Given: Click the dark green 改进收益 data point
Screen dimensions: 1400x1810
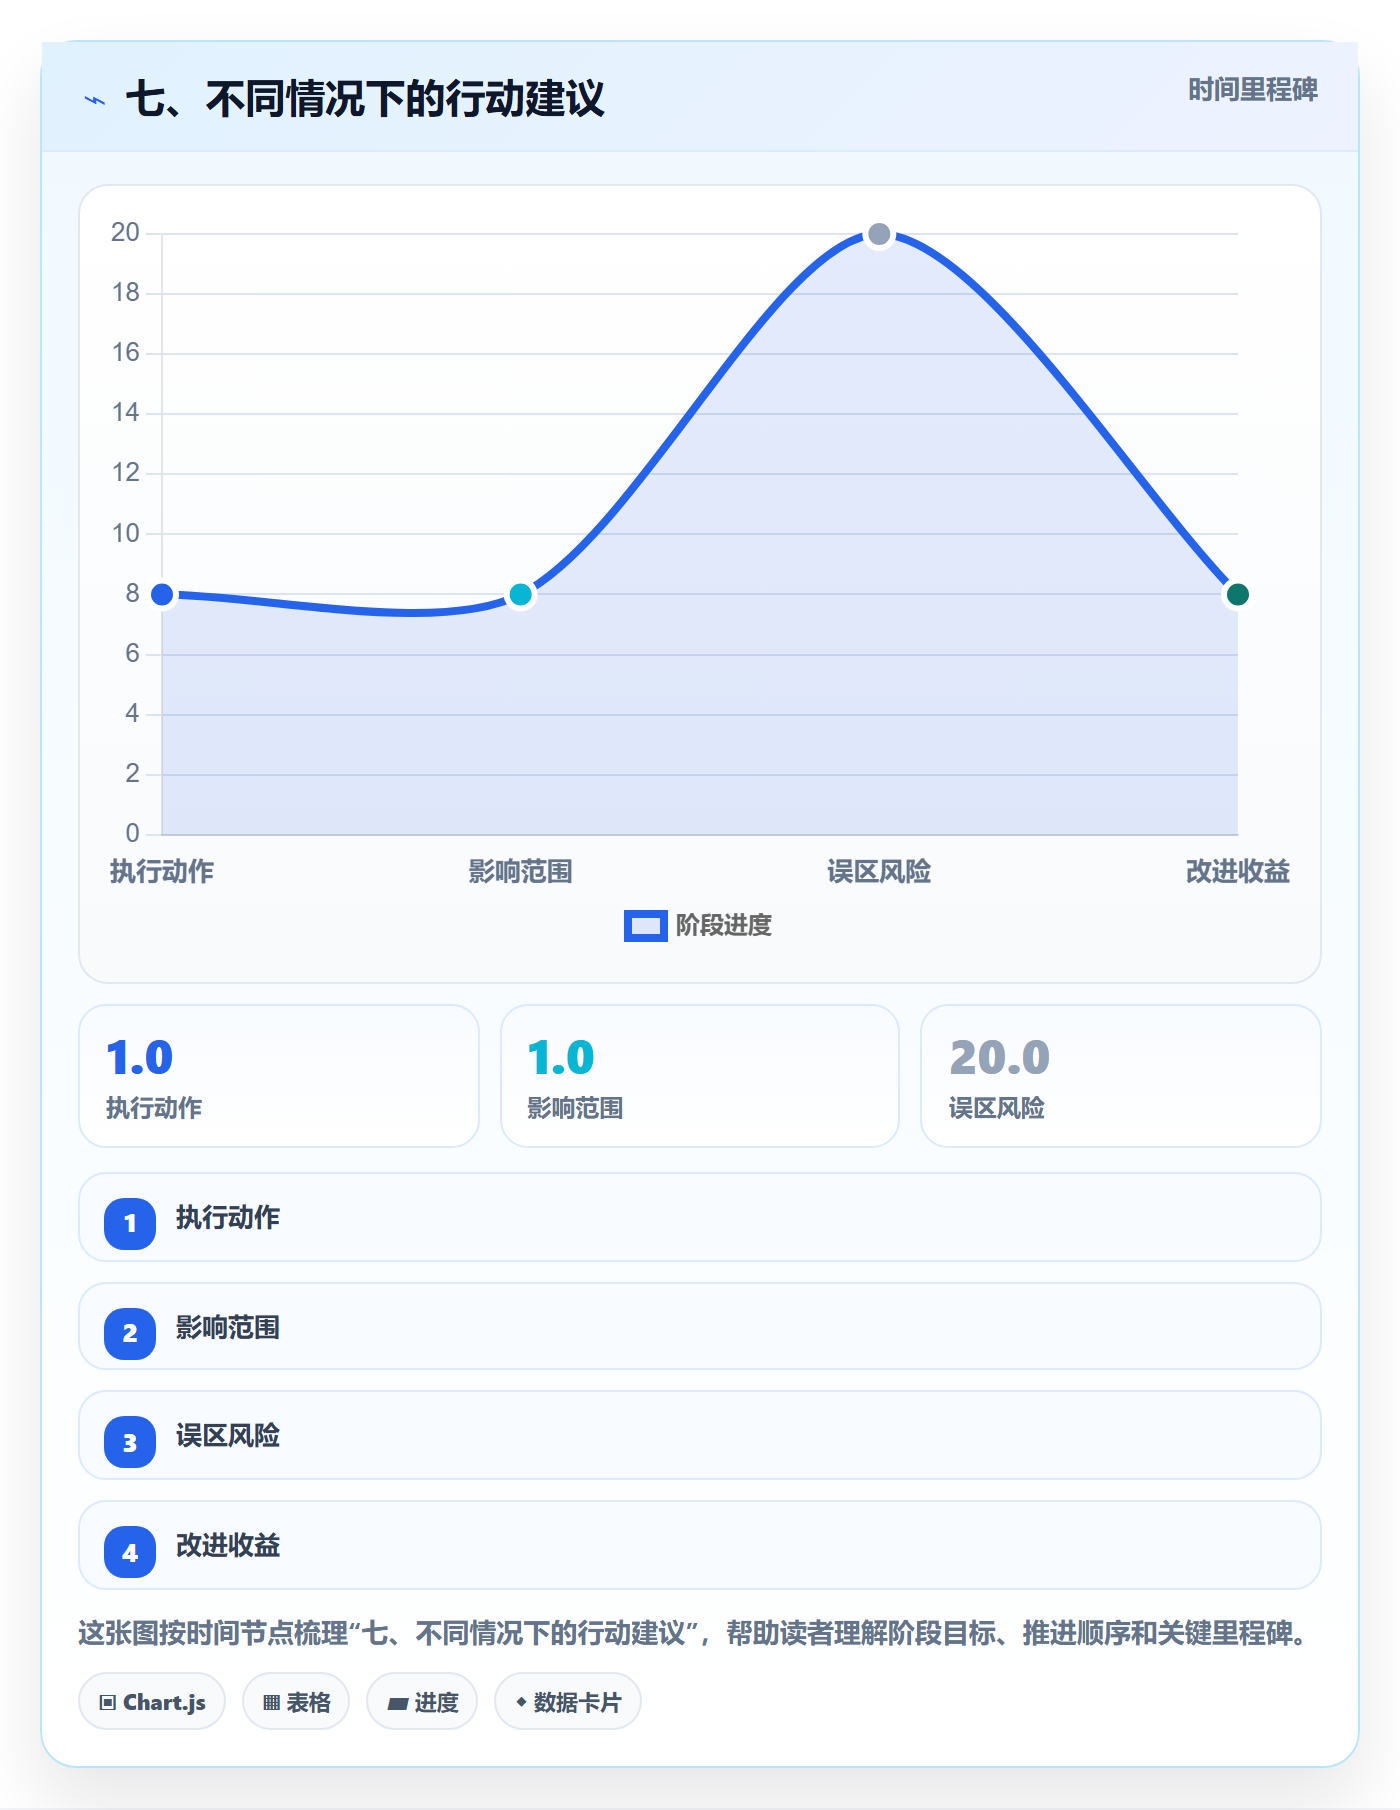Looking at the screenshot, I should coord(1238,595).
